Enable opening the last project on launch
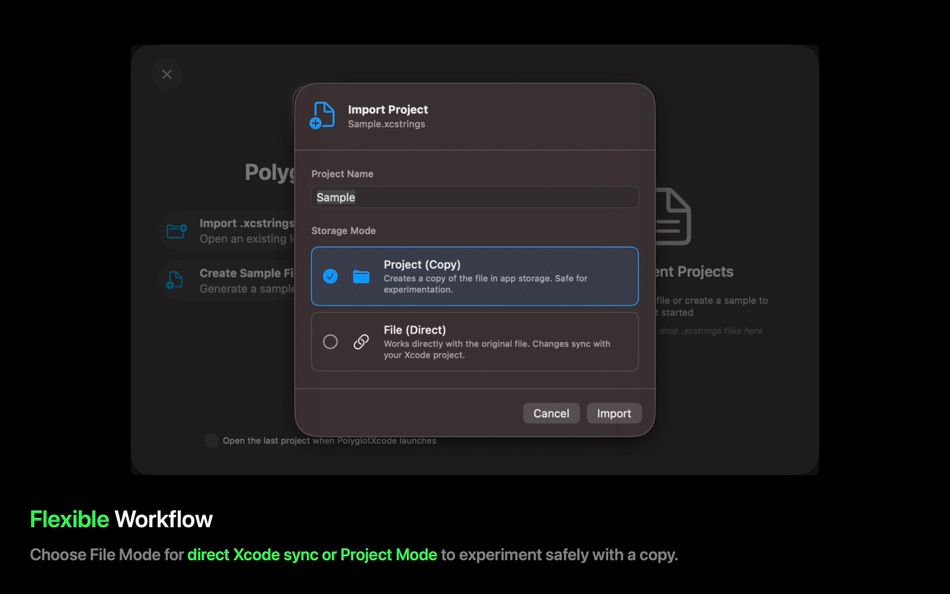 [x=210, y=440]
